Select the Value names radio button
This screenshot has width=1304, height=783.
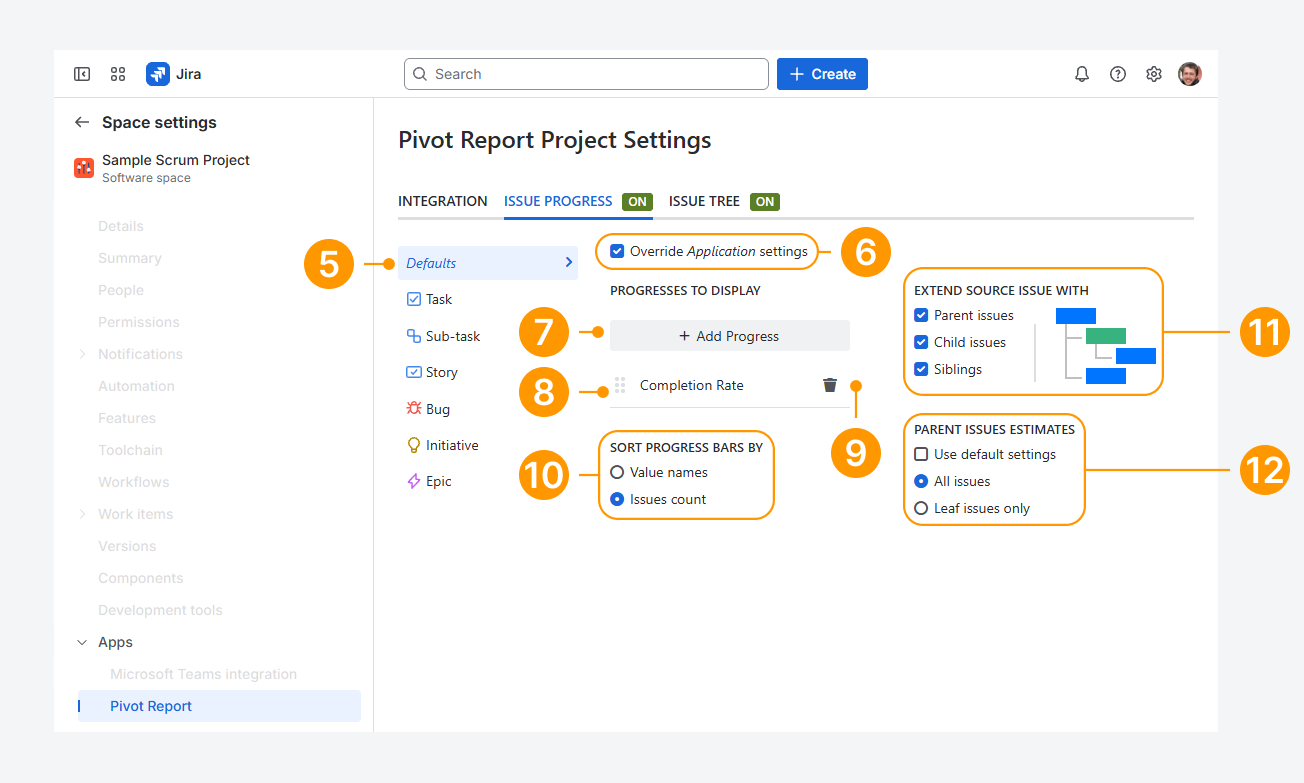pos(617,472)
